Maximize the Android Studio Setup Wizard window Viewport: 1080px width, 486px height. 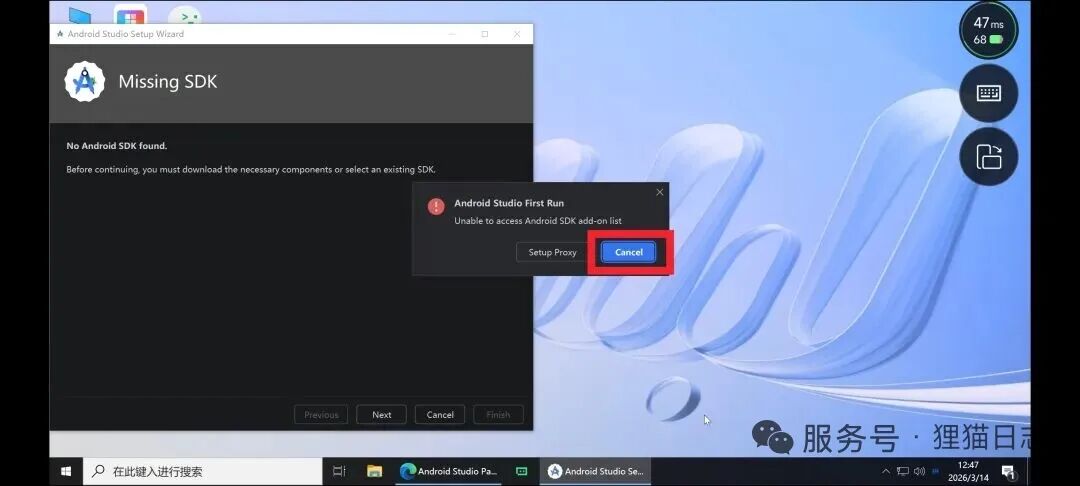click(485, 34)
